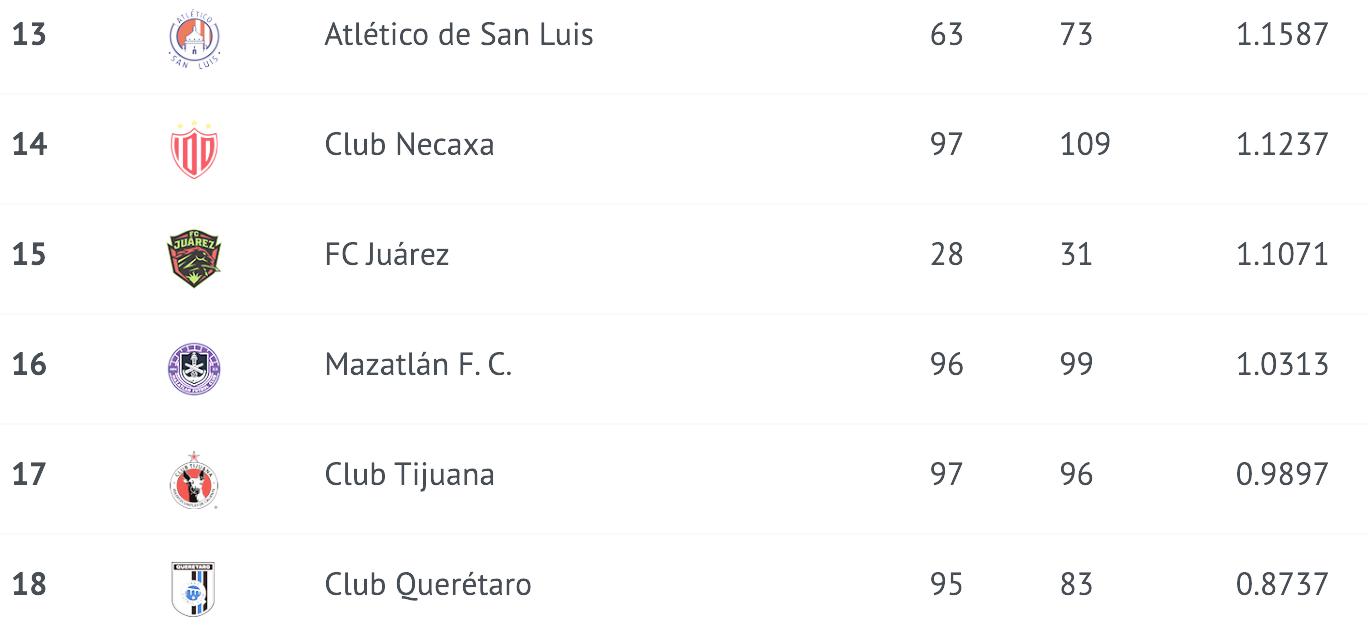Screen dimensions: 1368x634
Task: Select rank number 18 in the table
Action: pos(29,584)
